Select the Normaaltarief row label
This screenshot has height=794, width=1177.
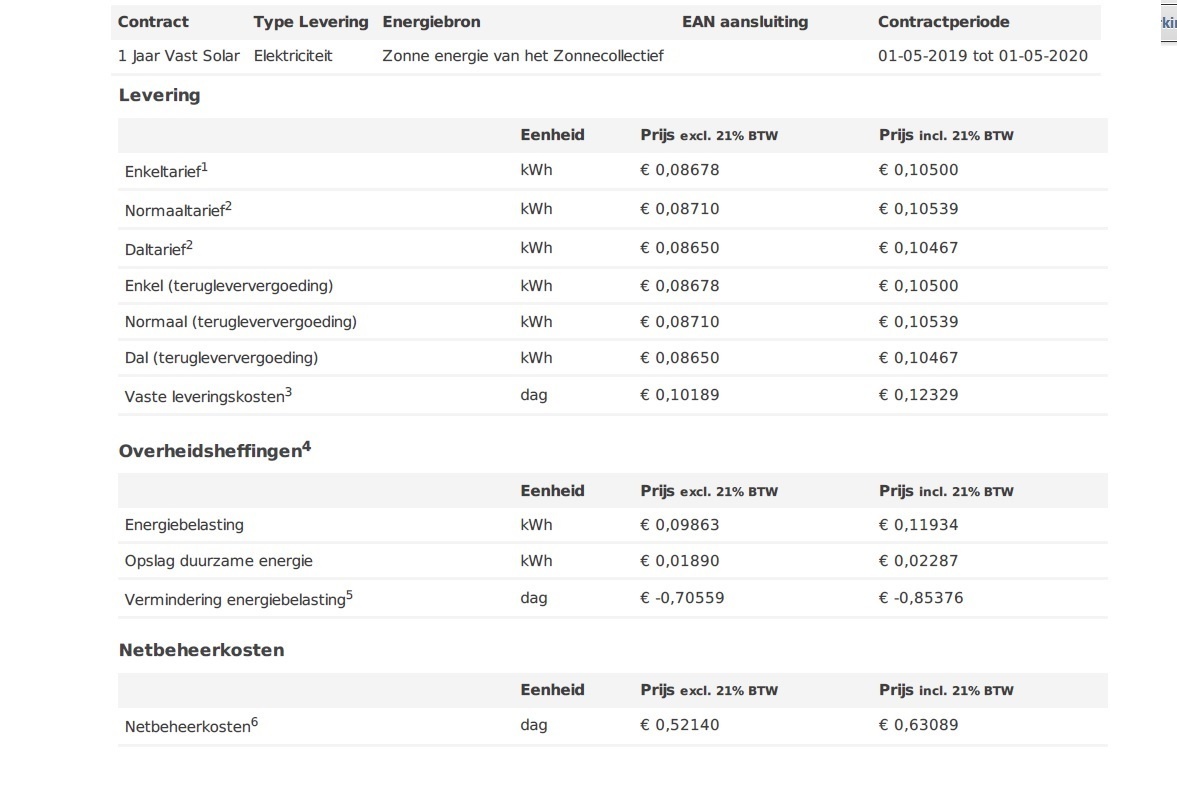(x=174, y=211)
